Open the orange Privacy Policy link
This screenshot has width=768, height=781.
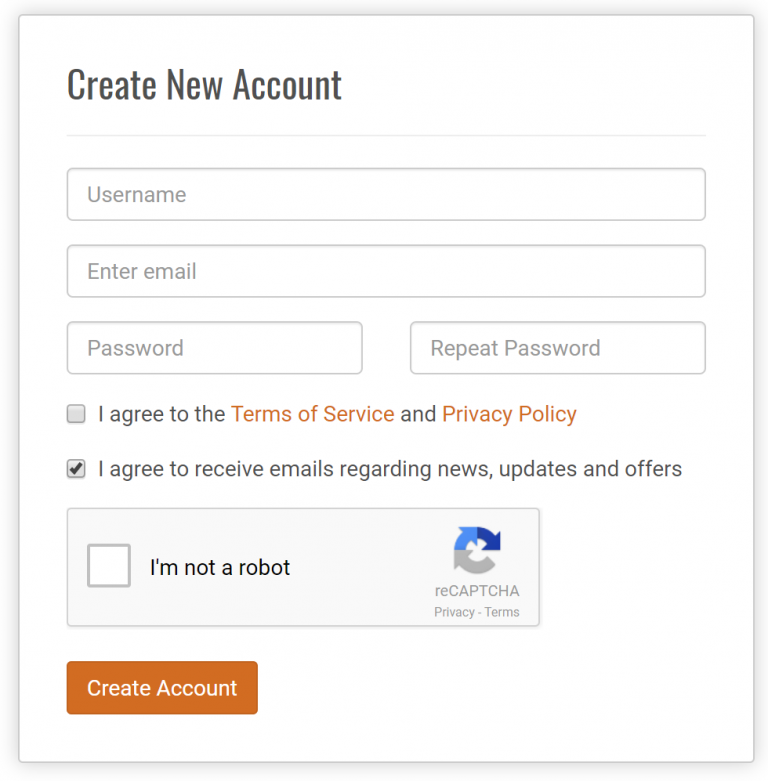[x=509, y=414]
